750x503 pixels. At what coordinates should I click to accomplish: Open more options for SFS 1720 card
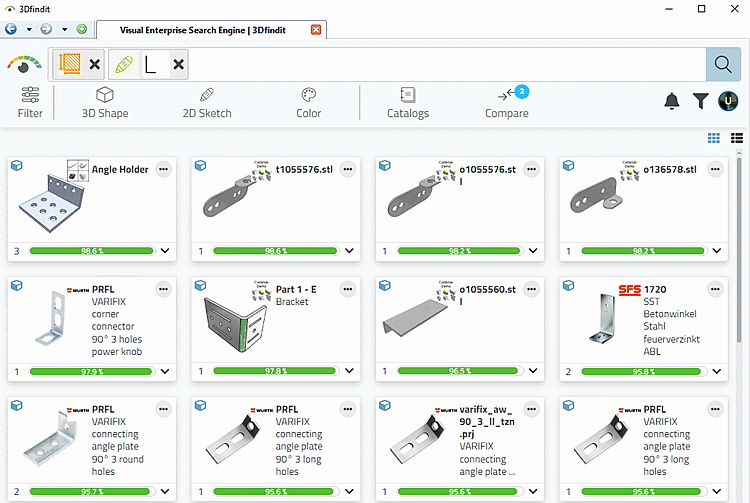pos(715,289)
